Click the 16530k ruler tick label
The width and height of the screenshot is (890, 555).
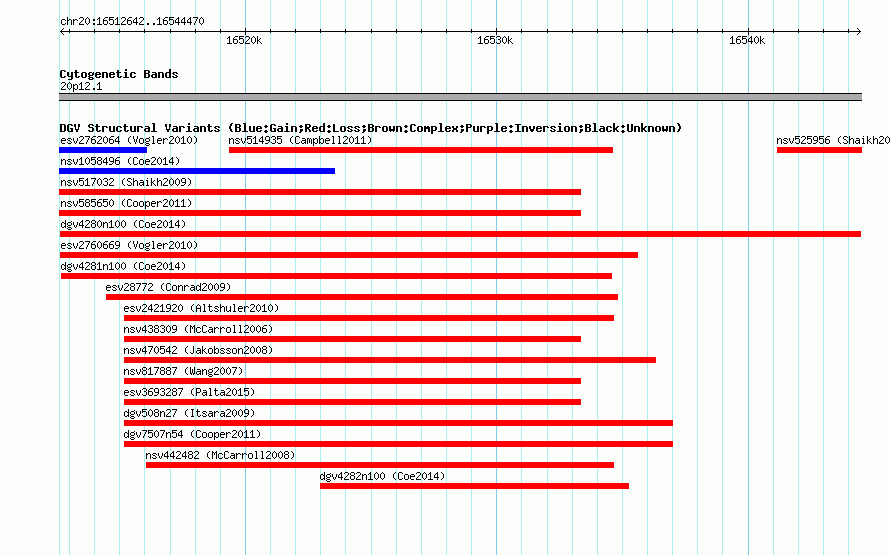coord(495,40)
